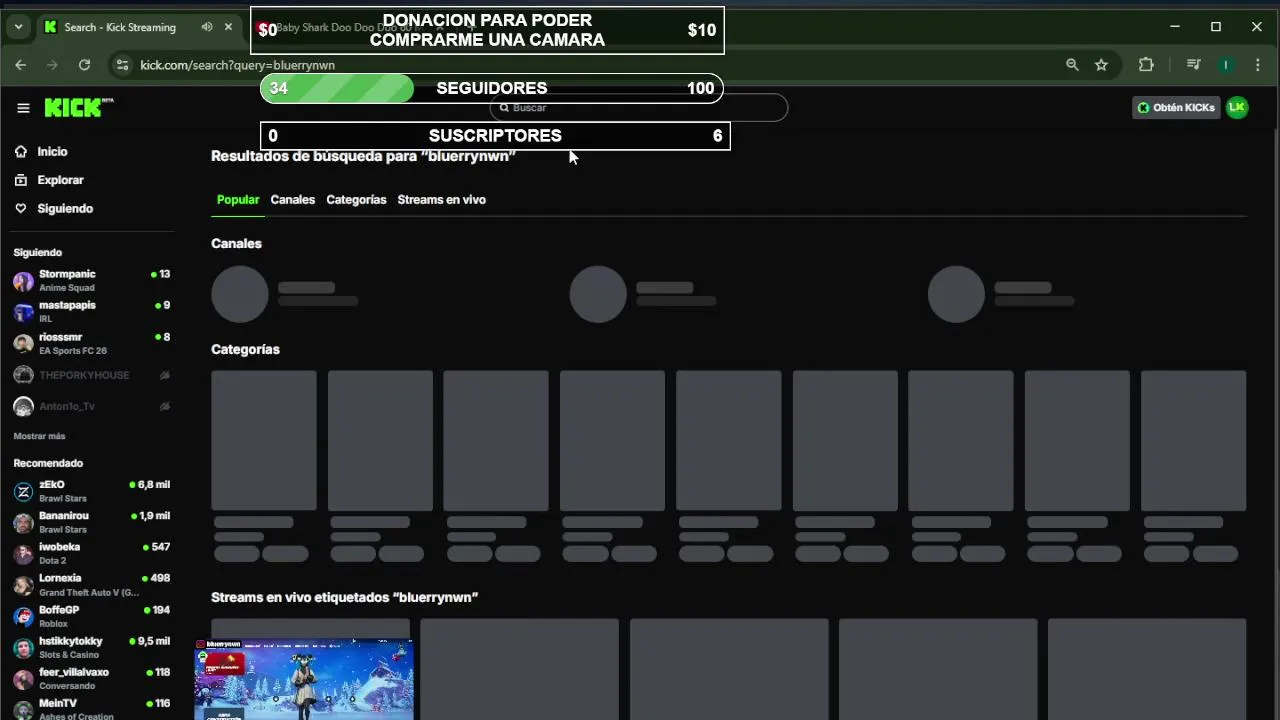Open Chrome media controls icon
This screenshot has width=1280, height=720.
pyautogui.click(x=1193, y=65)
